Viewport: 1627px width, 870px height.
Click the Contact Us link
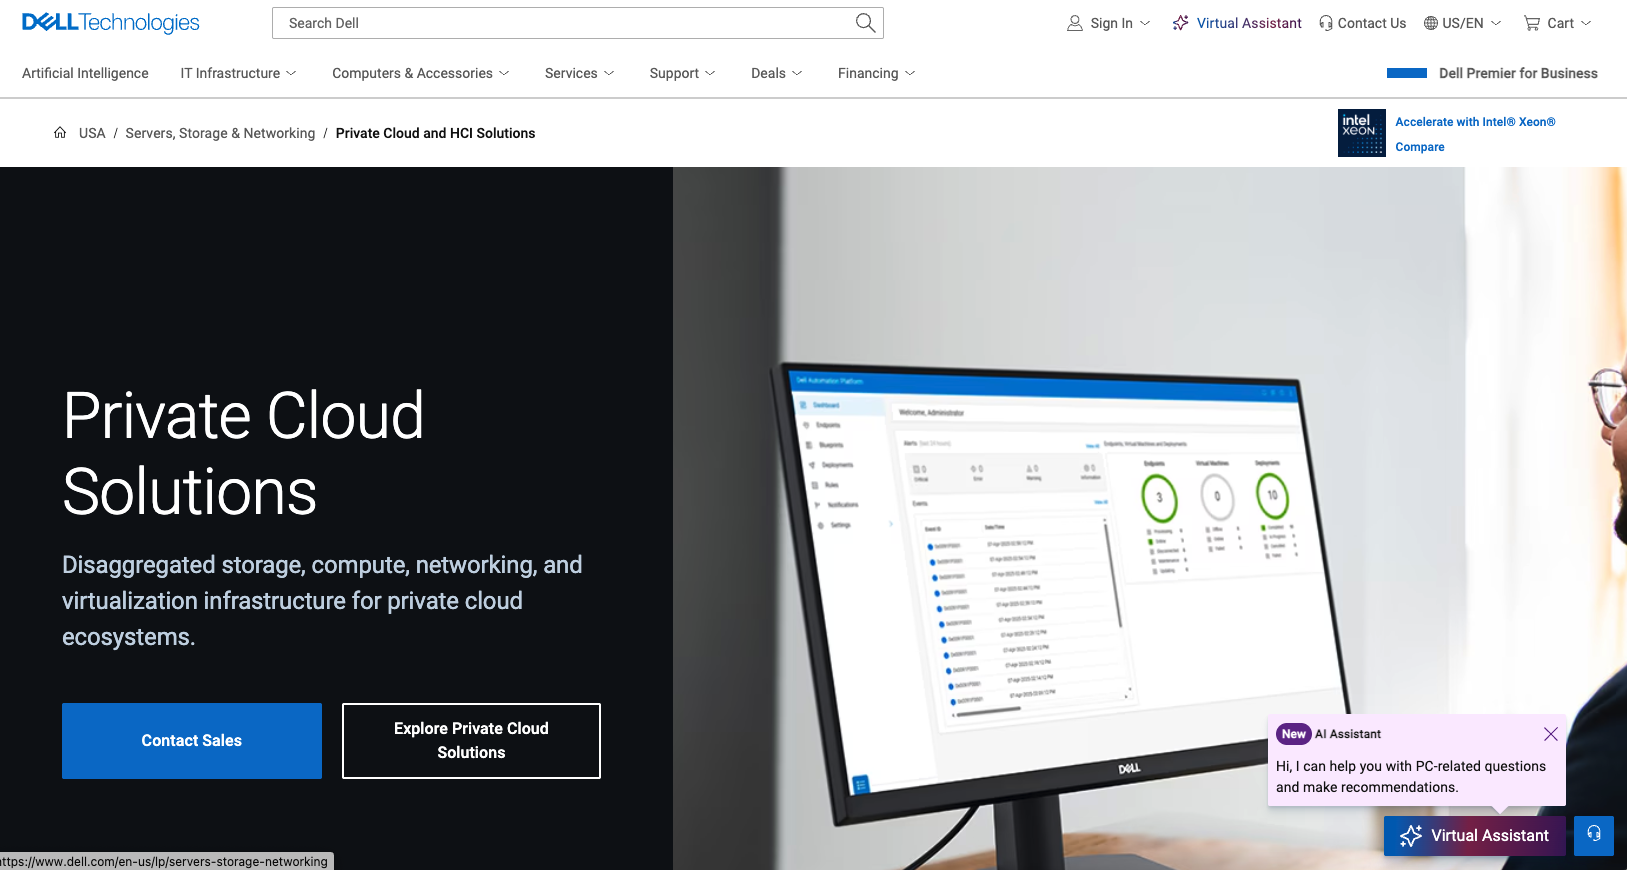coord(1372,23)
